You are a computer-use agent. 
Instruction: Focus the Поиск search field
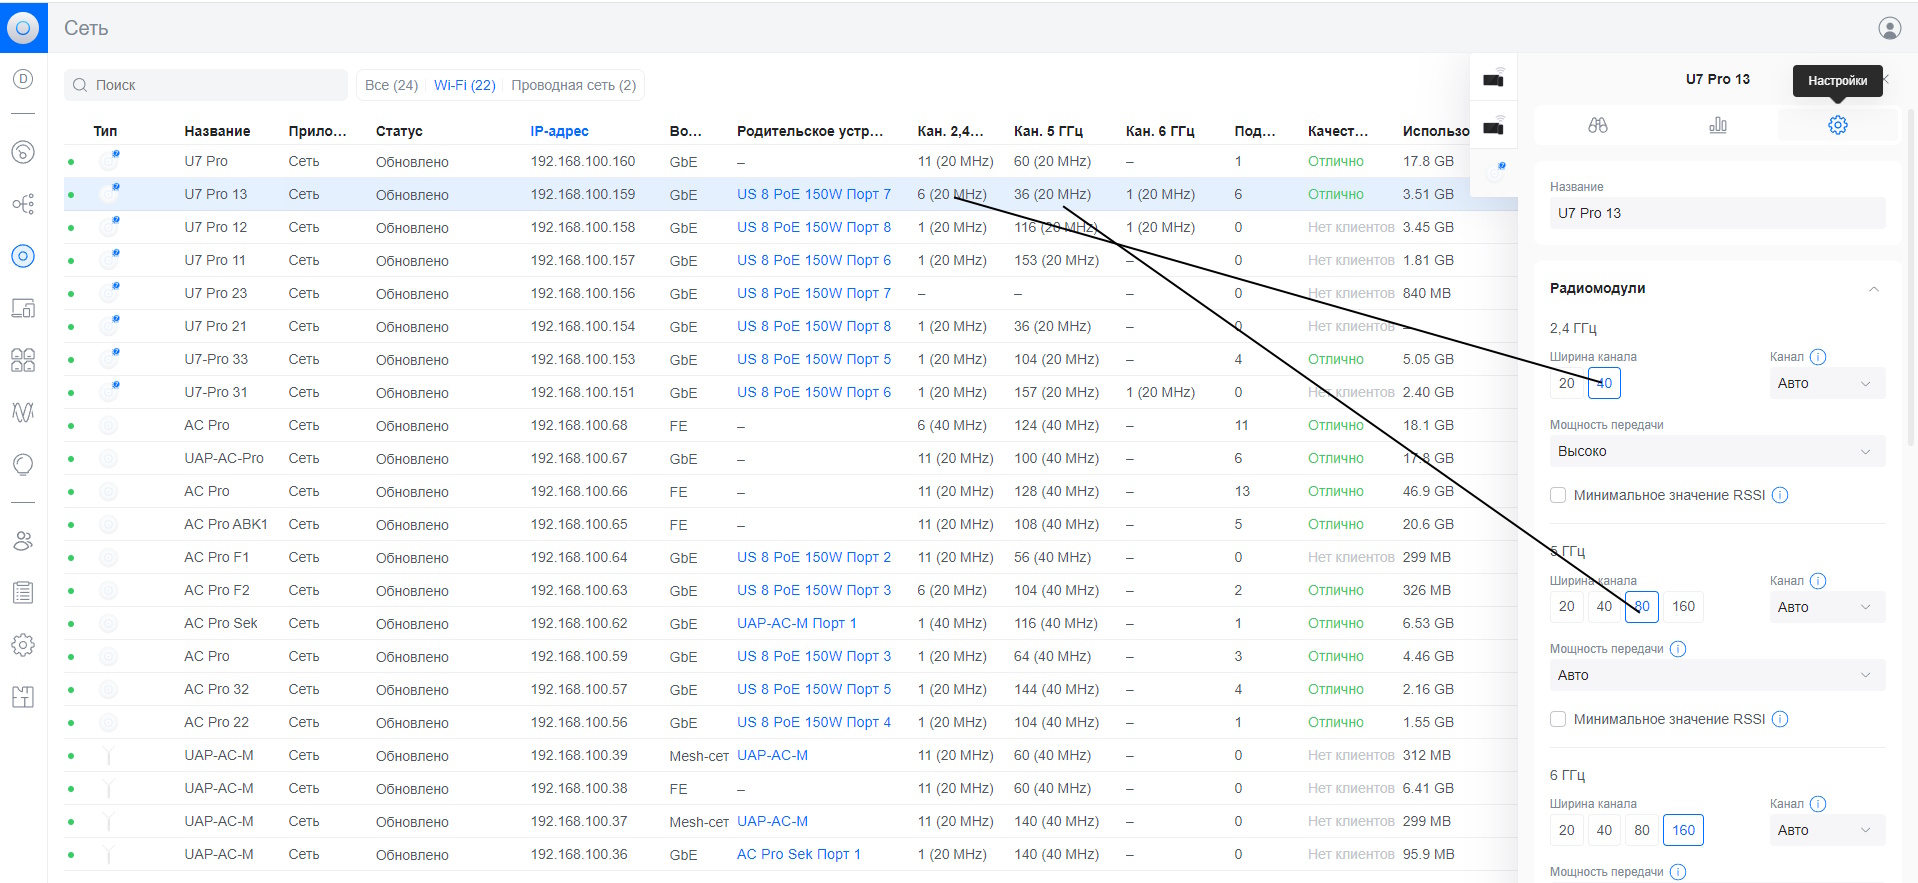(206, 85)
